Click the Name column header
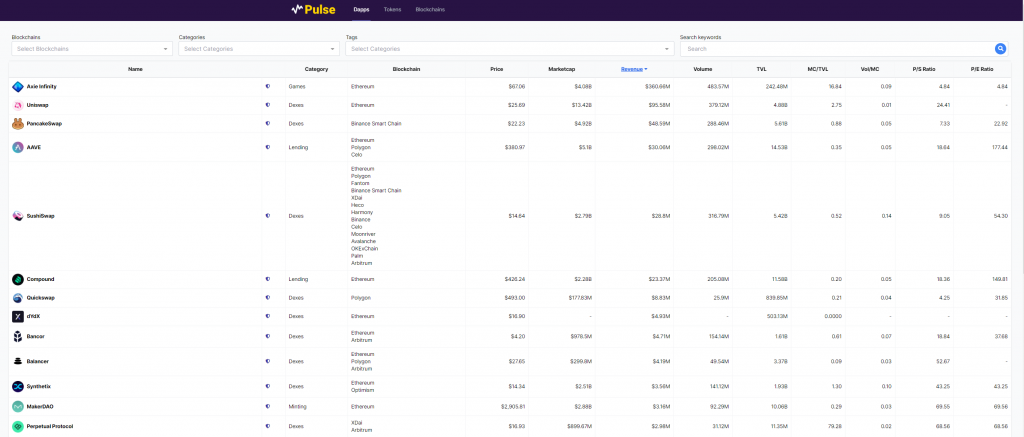Screen dimensions: 1024x437 [135, 69]
